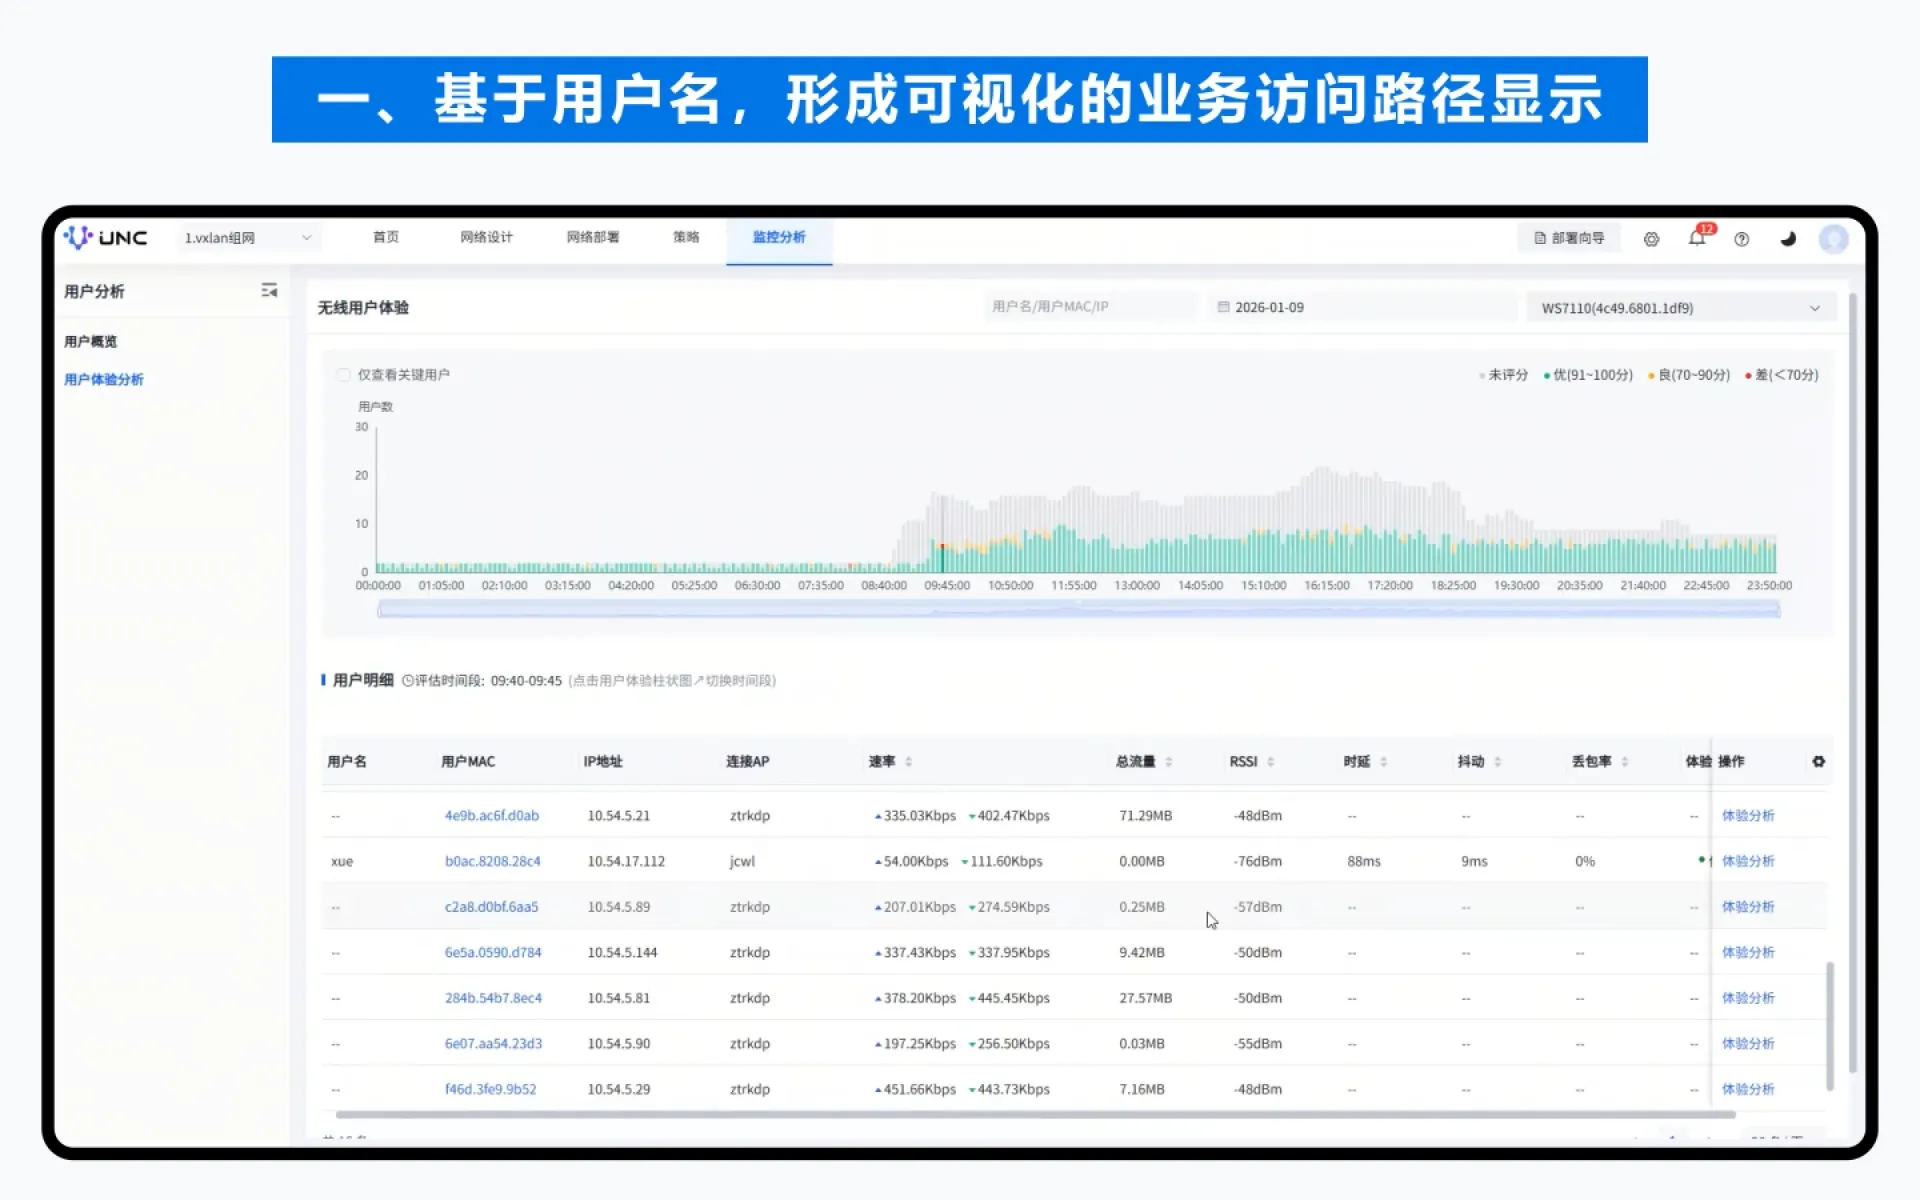Image resolution: width=1920 pixels, height=1200 pixels.
Task: Open the settings gear in top bar
Action: click(x=1651, y=239)
